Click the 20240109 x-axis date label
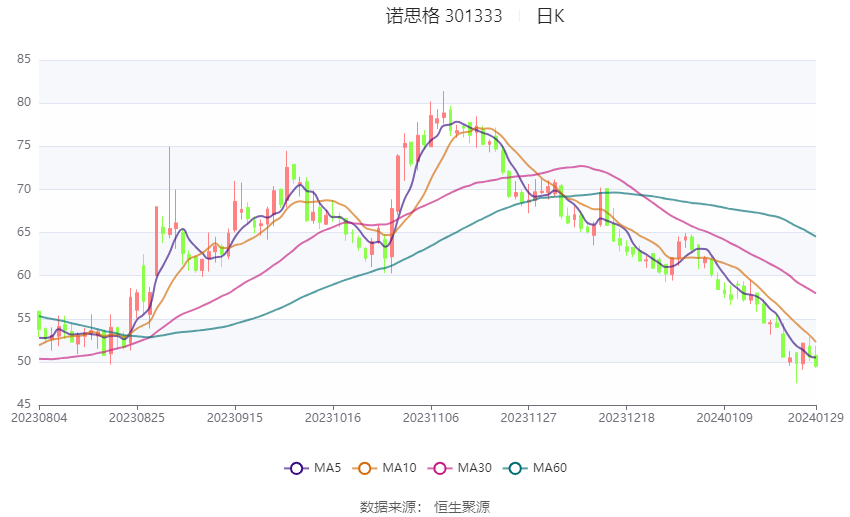This screenshot has width=850, height=517. [725, 418]
